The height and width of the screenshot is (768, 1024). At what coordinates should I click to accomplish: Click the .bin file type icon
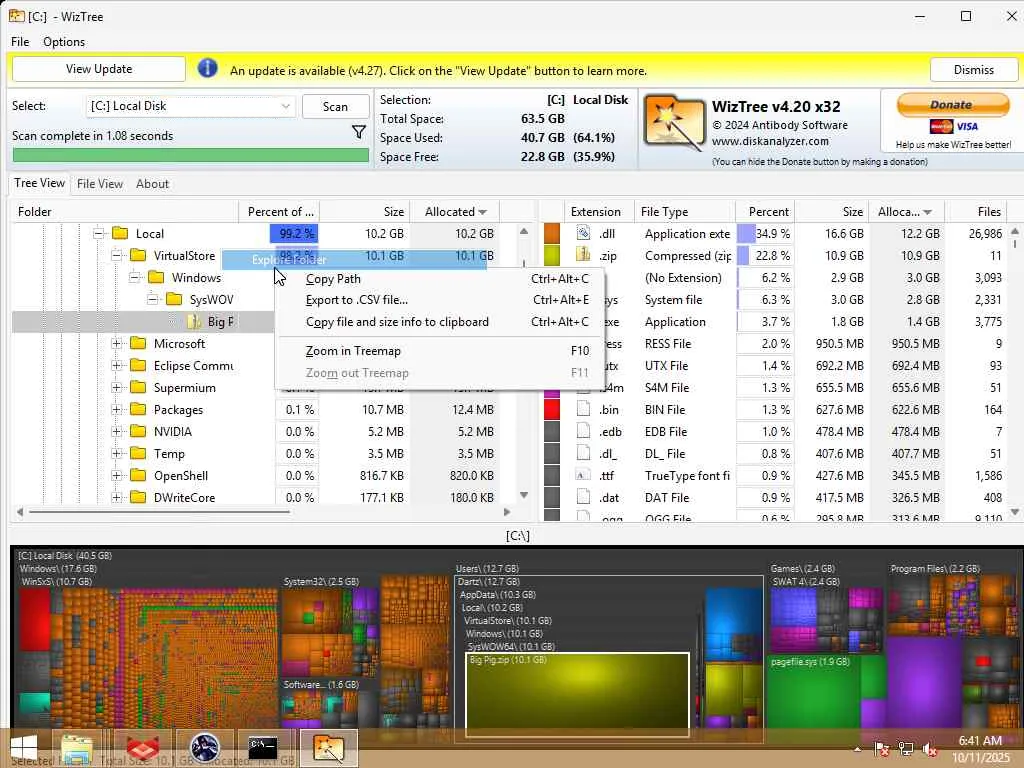tap(583, 409)
